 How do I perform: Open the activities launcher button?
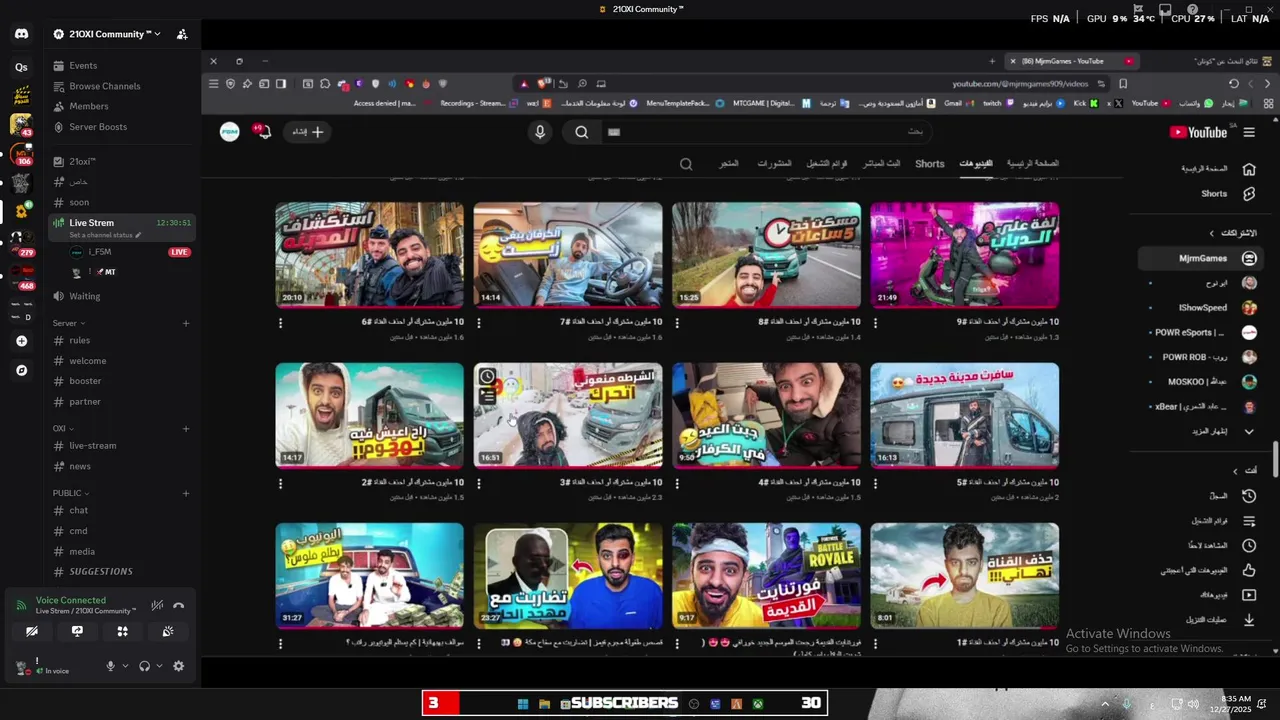tap(122, 632)
